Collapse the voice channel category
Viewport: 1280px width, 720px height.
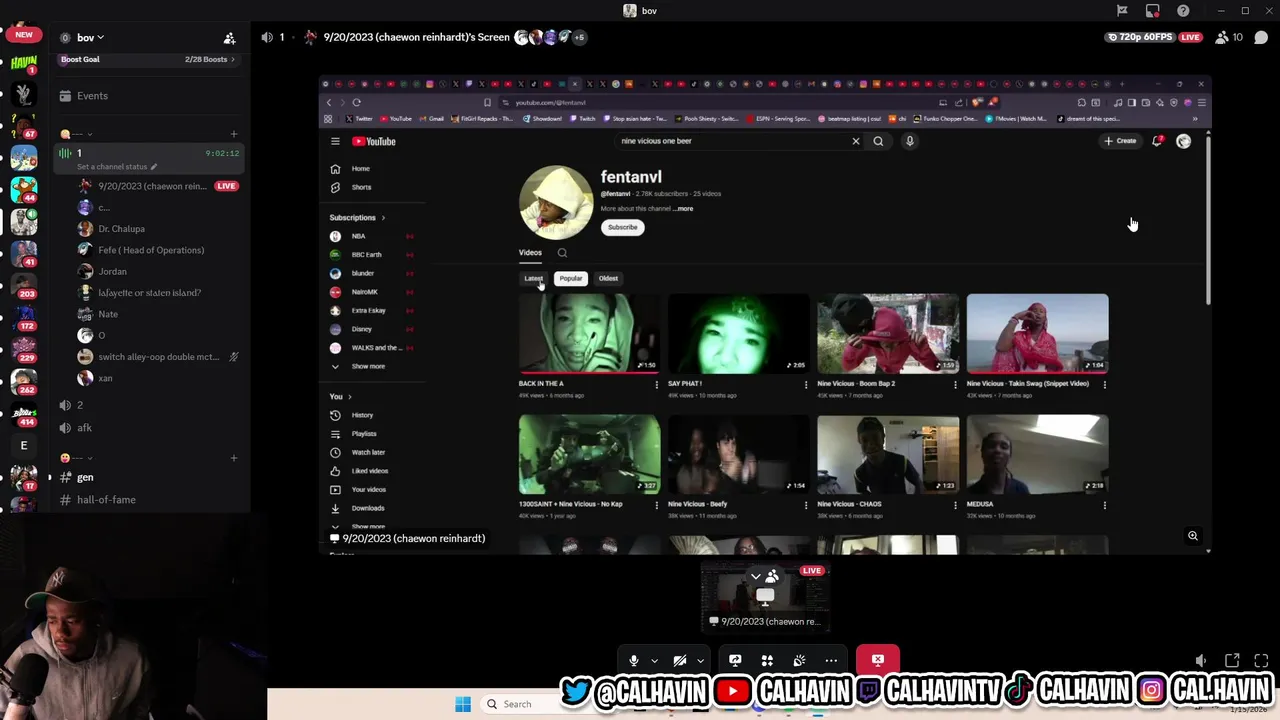pyautogui.click(x=78, y=134)
